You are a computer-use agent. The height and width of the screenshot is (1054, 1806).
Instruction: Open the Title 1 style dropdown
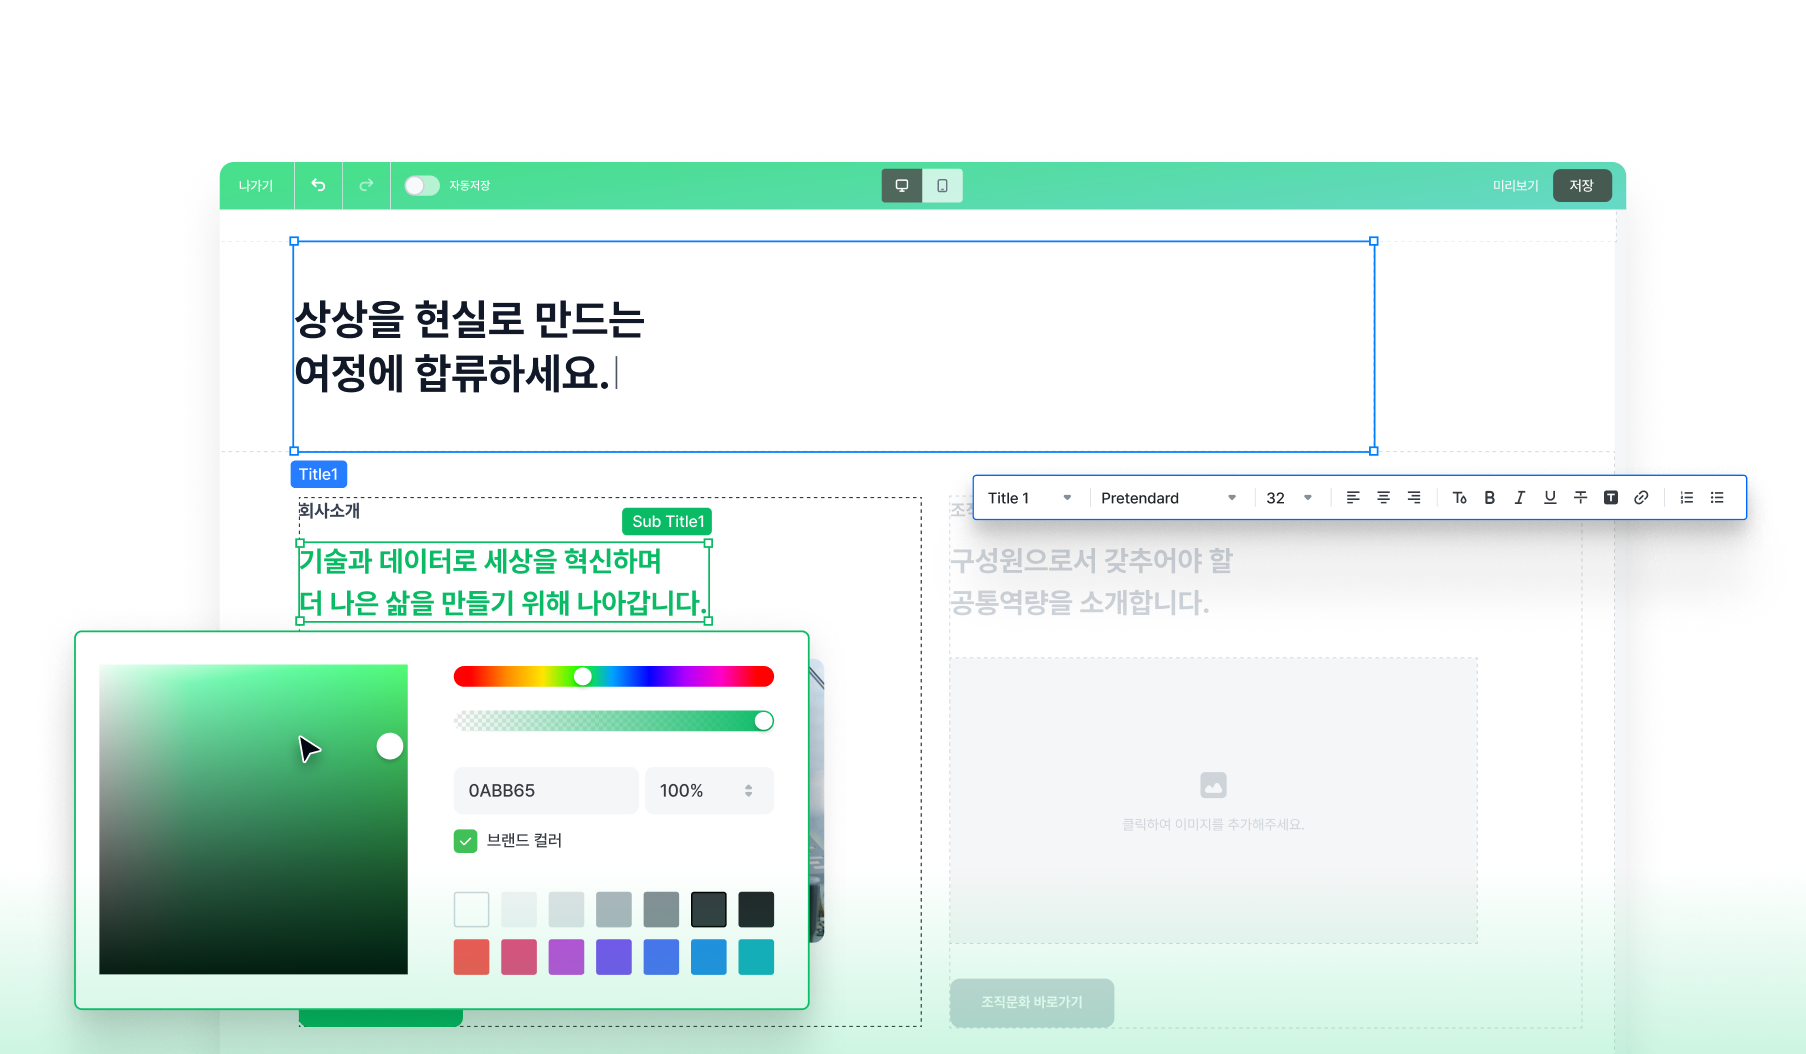point(1030,498)
